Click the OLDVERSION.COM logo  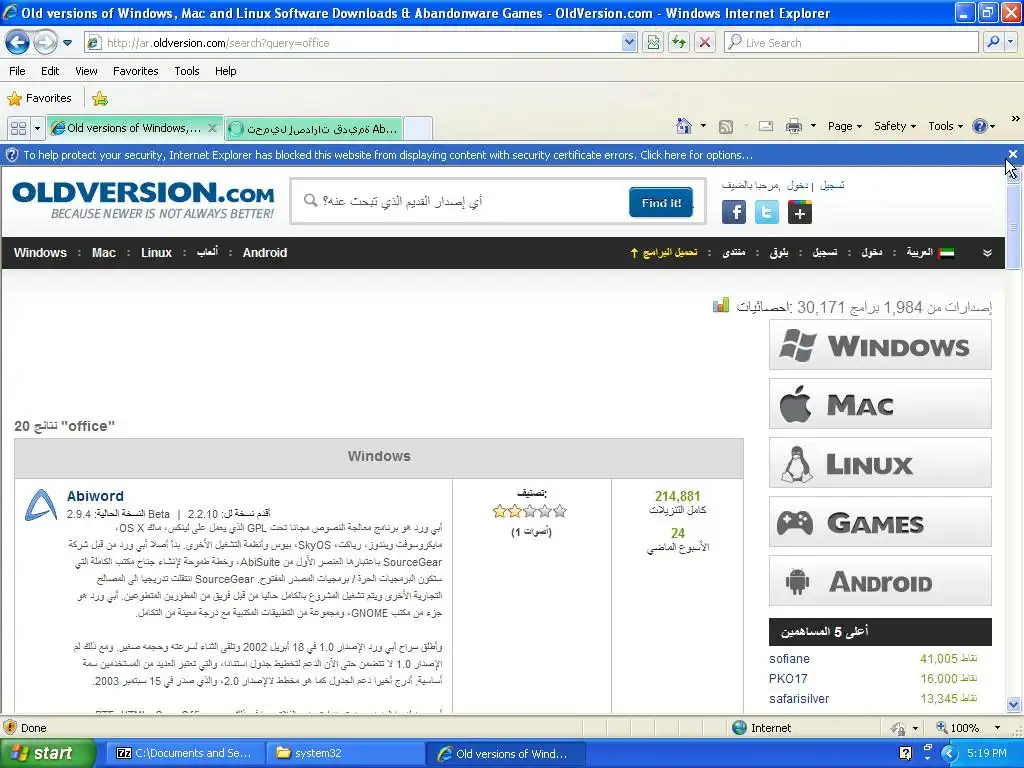point(143,200)
